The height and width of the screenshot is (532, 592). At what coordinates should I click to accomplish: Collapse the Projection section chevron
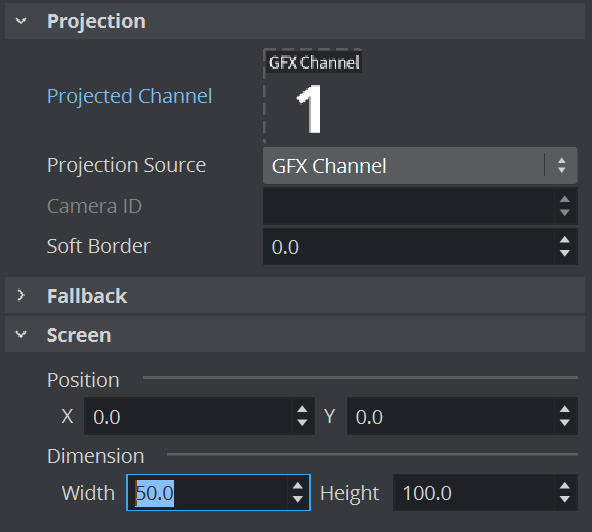coord(21,21)
